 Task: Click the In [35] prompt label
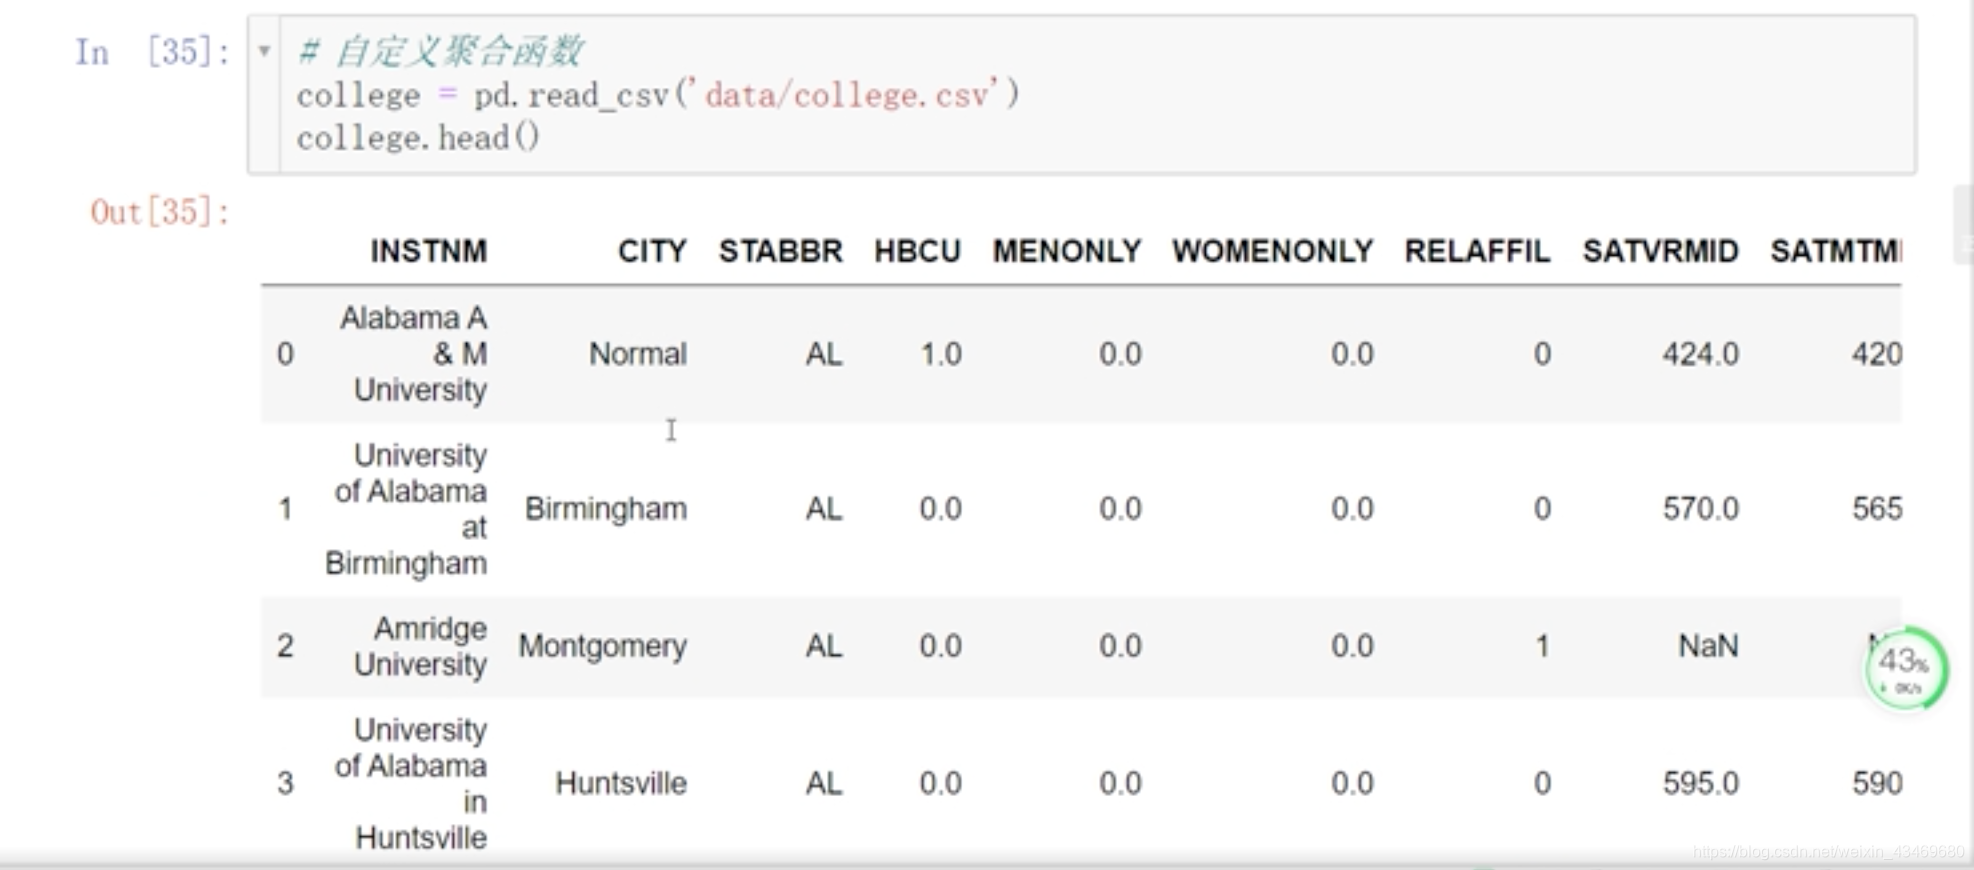pos(152,52)
